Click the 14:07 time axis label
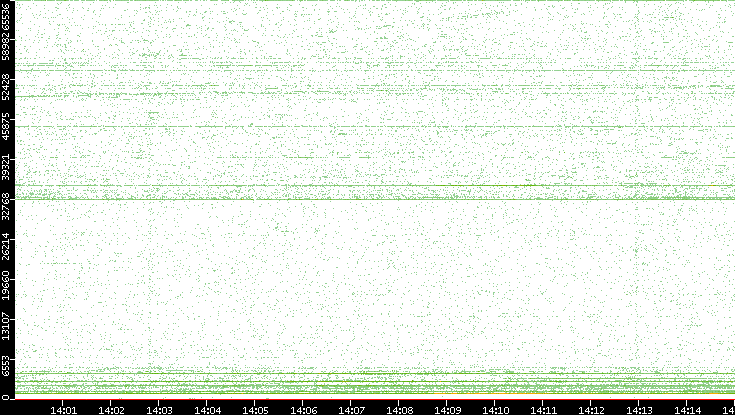Screen dimensions: 735x415 [x=351, y=410]
